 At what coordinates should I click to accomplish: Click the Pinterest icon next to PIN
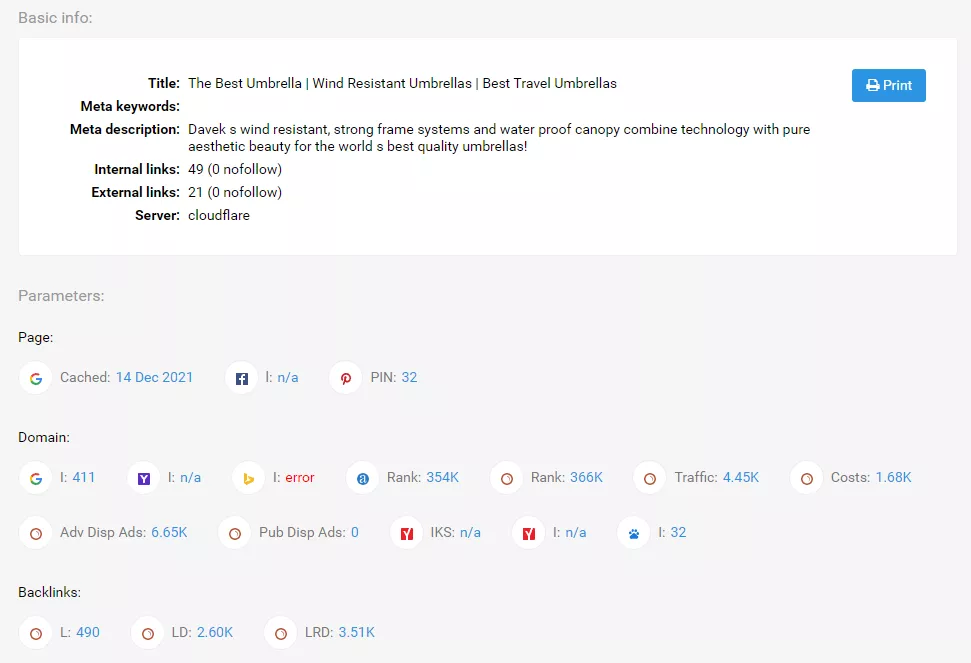346,378
